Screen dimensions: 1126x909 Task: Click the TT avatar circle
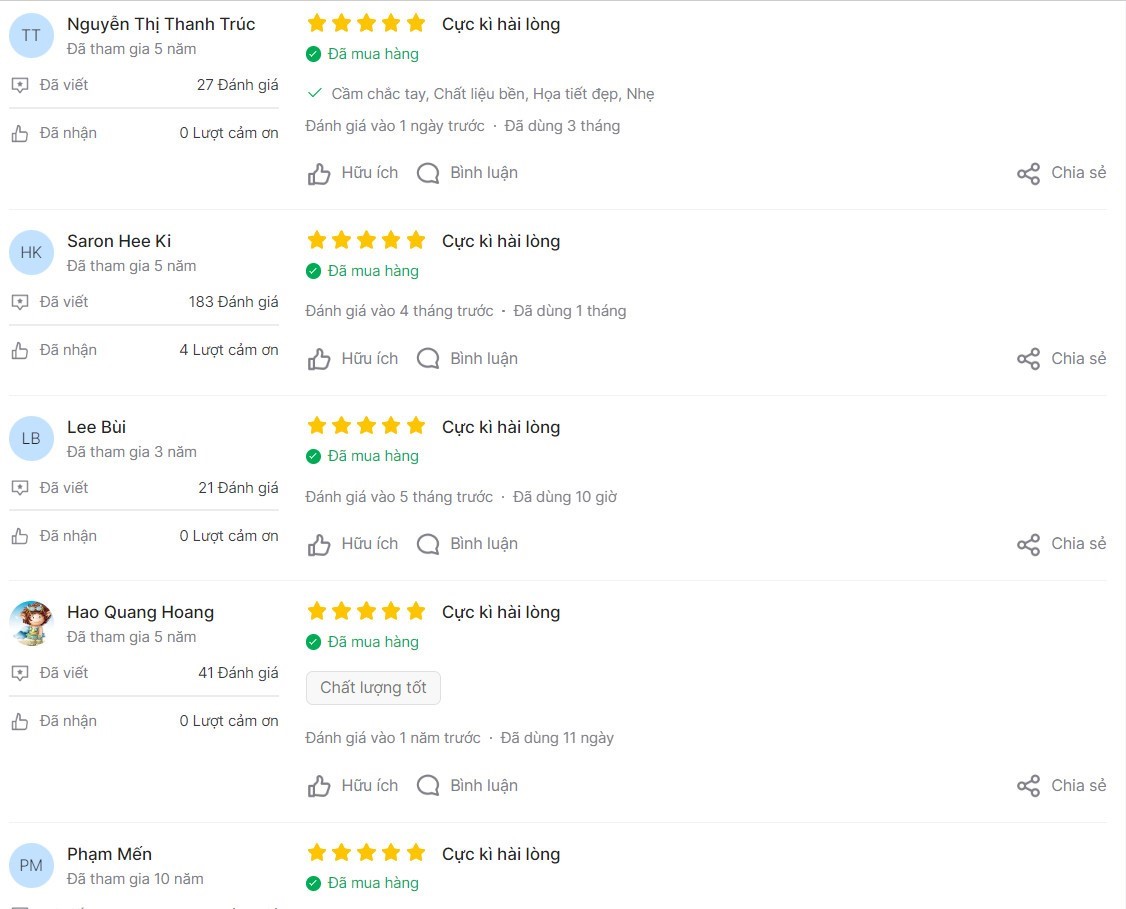[x=31, y=36]
